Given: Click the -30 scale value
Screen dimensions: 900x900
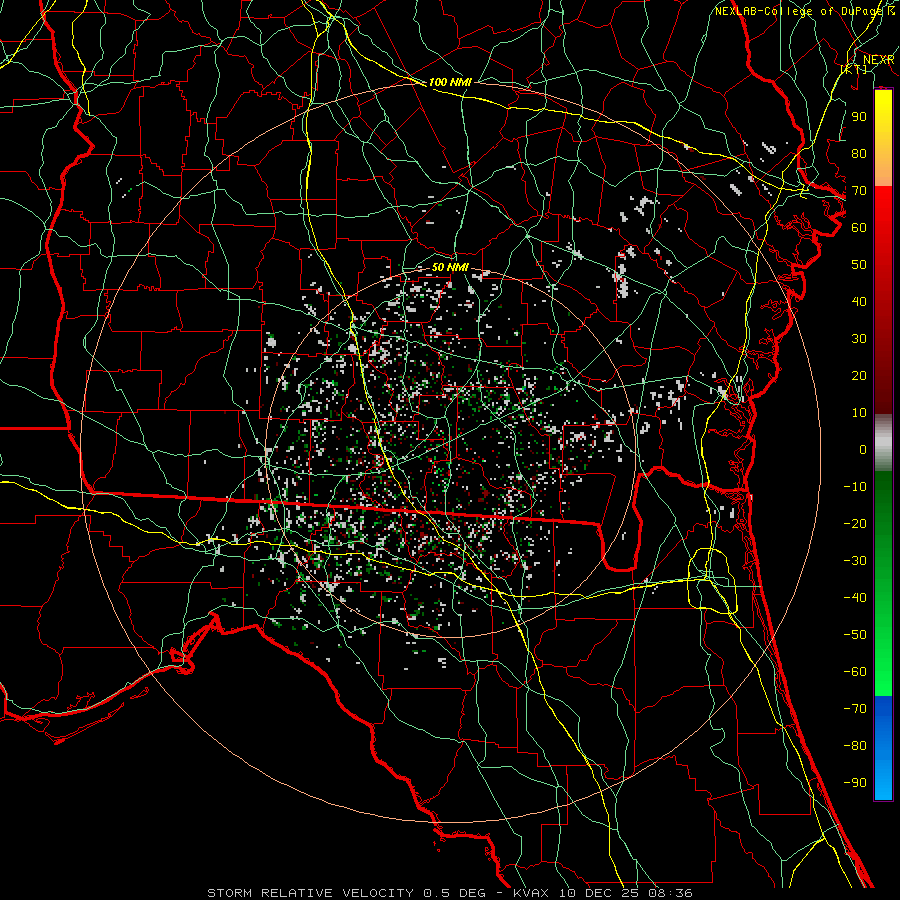Looking at the screenshot, I should 855,561.
